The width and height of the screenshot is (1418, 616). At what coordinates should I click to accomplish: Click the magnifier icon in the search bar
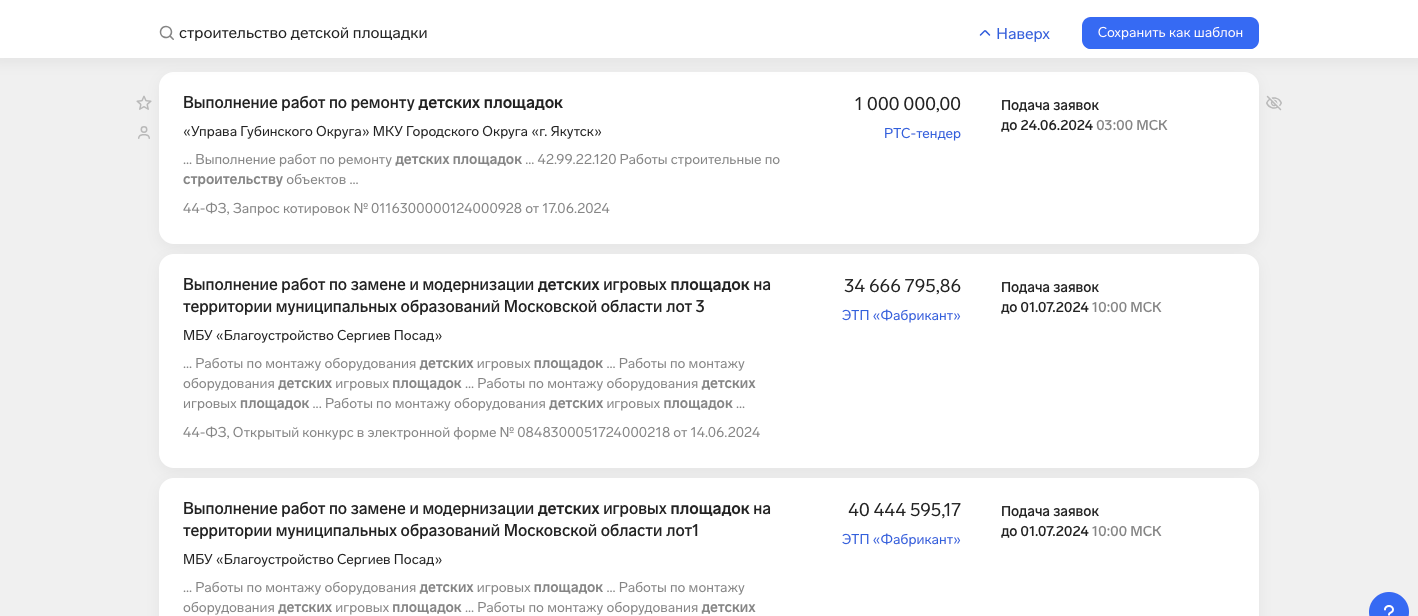[167, 33]
